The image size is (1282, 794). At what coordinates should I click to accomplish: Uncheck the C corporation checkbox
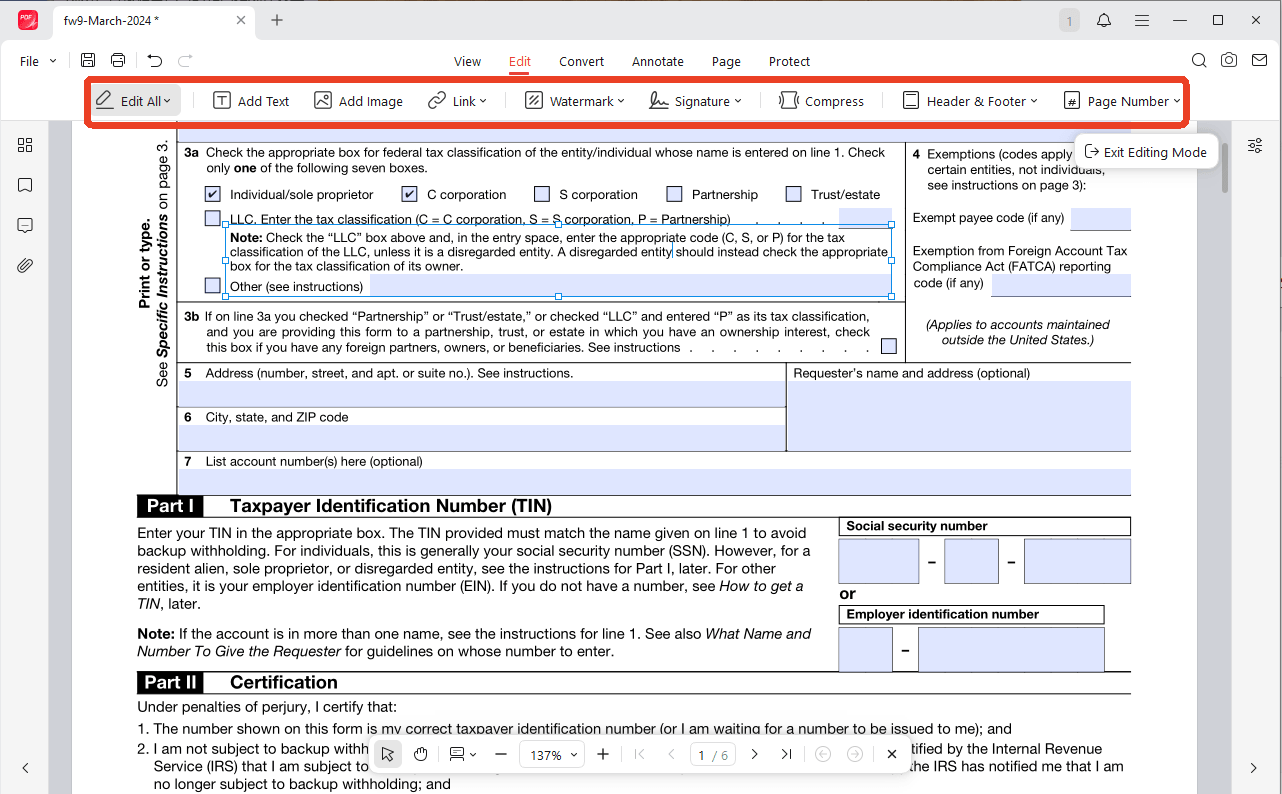coord(410,194)
